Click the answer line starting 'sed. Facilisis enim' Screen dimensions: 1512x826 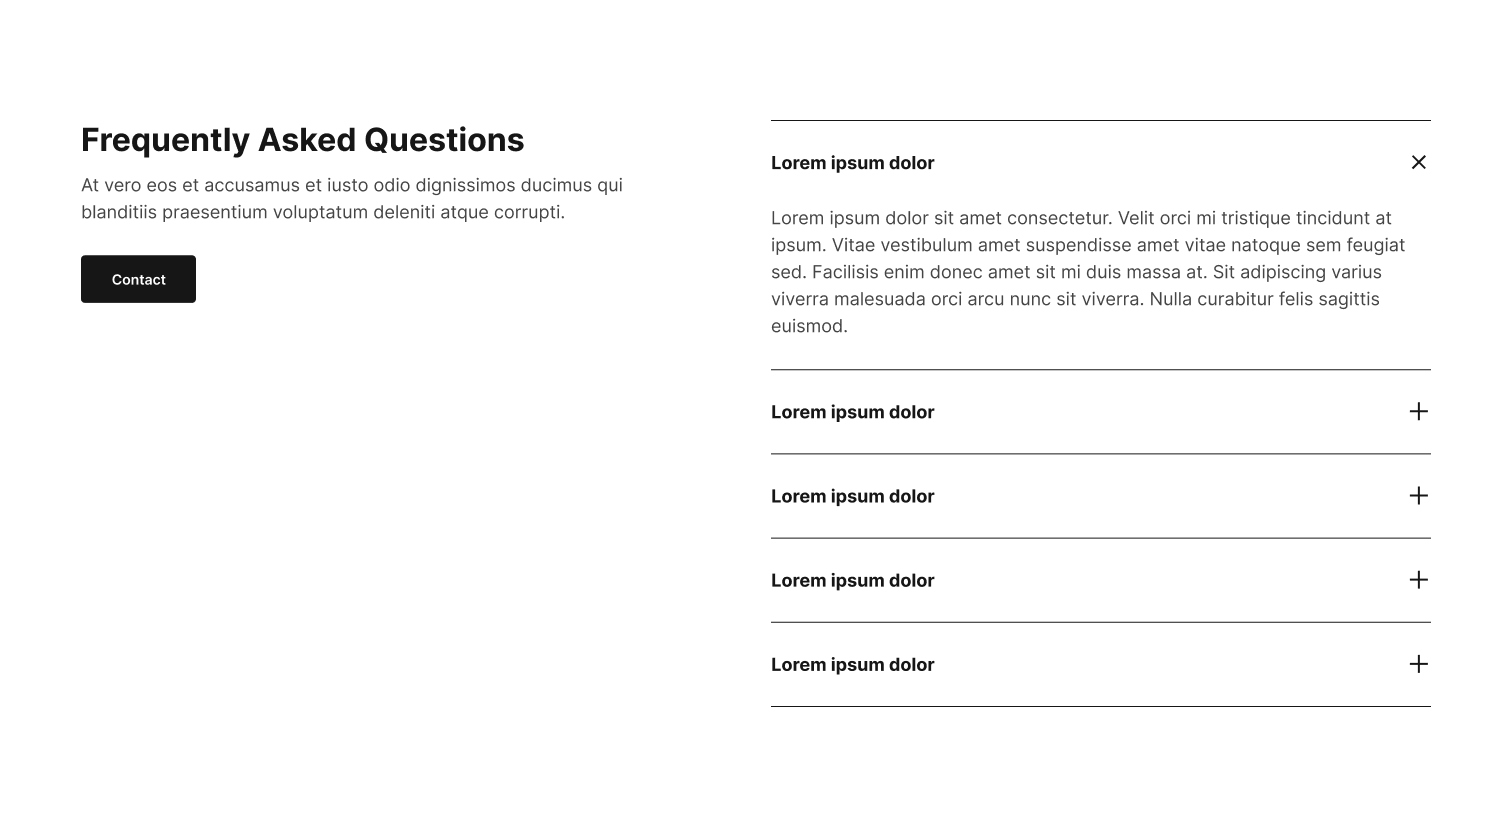pyautogui.click(x=1076, y=272)
